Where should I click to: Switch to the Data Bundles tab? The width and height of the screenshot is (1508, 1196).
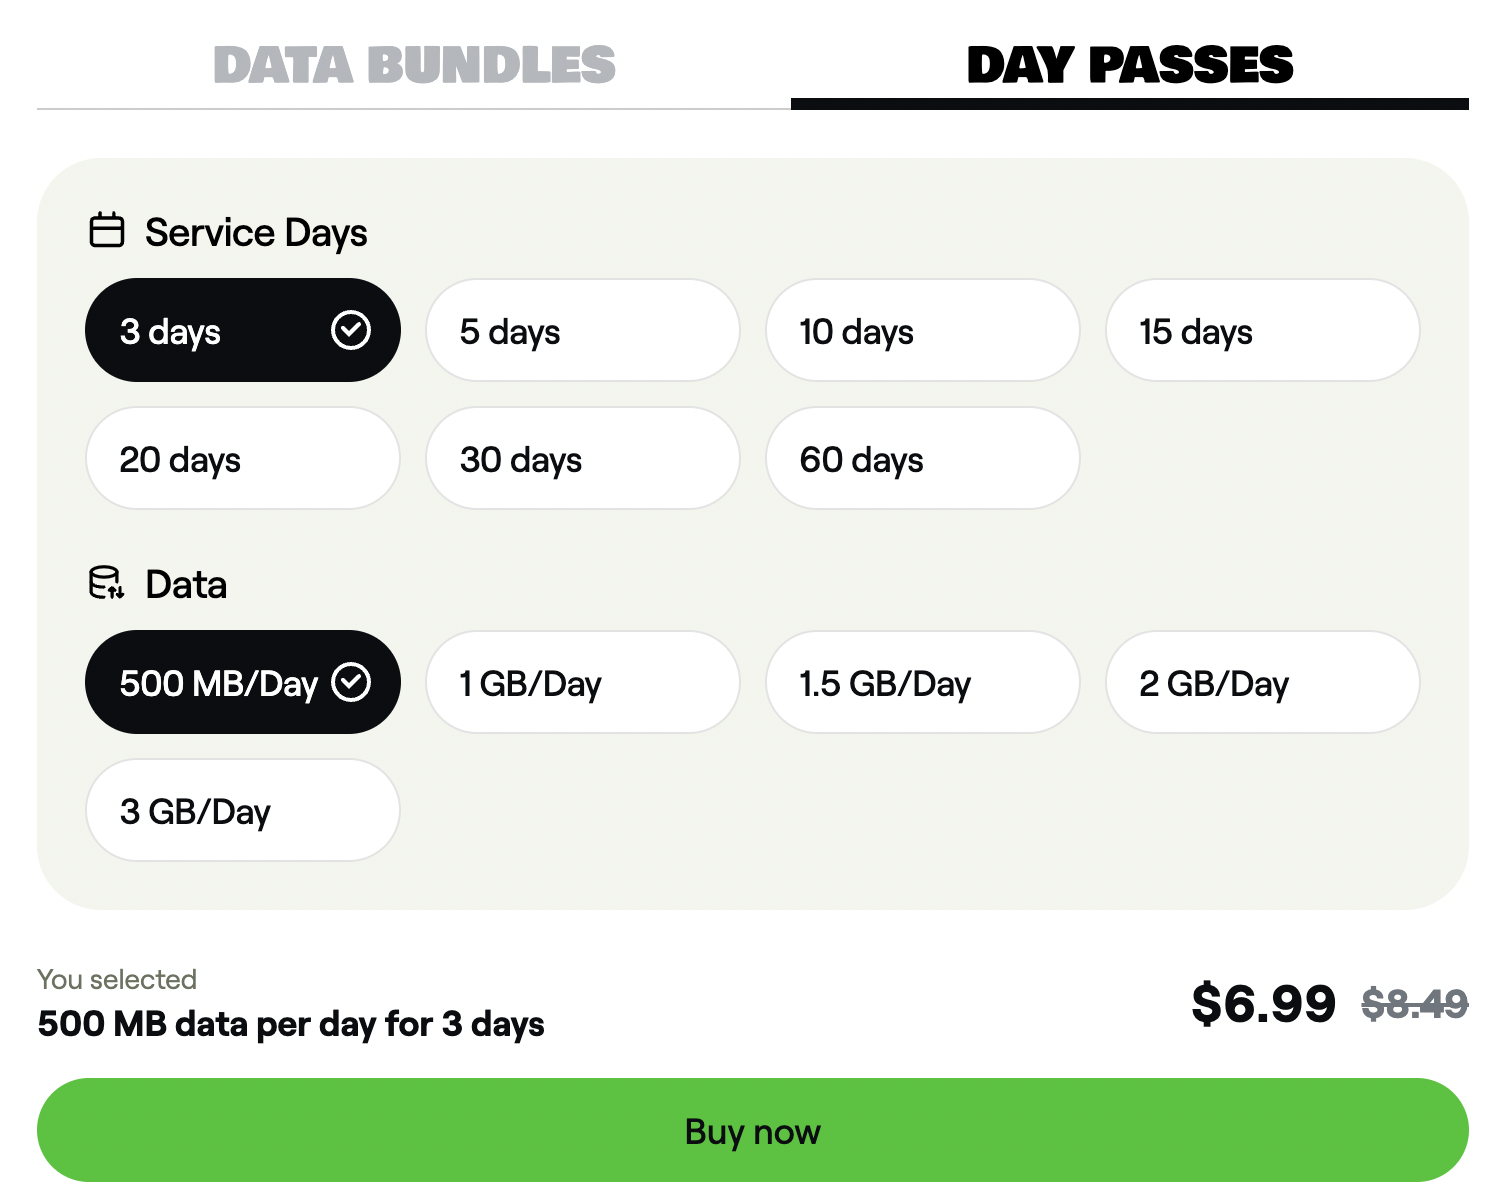[414, 66]
